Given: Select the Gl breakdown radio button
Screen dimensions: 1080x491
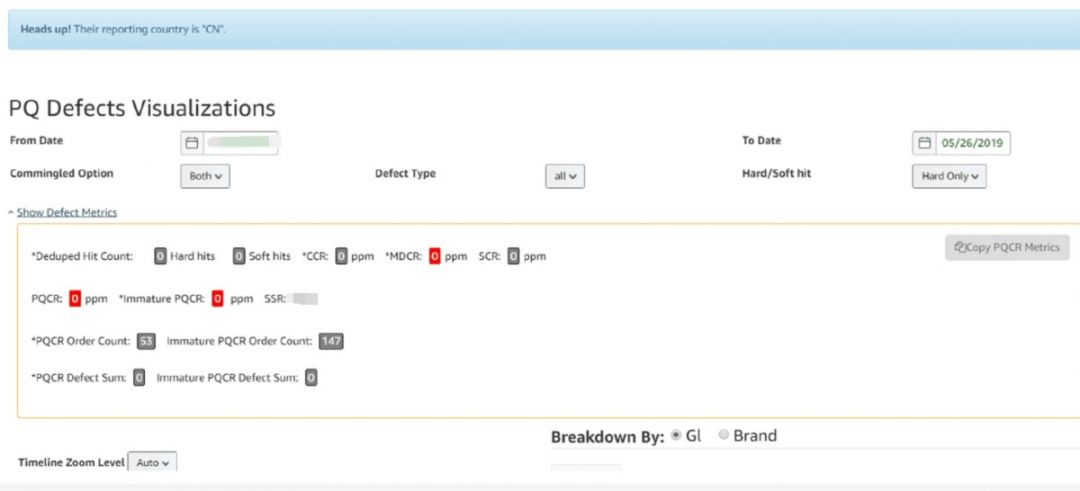Looking at the screenshot, I should click(x=676, y=435).
